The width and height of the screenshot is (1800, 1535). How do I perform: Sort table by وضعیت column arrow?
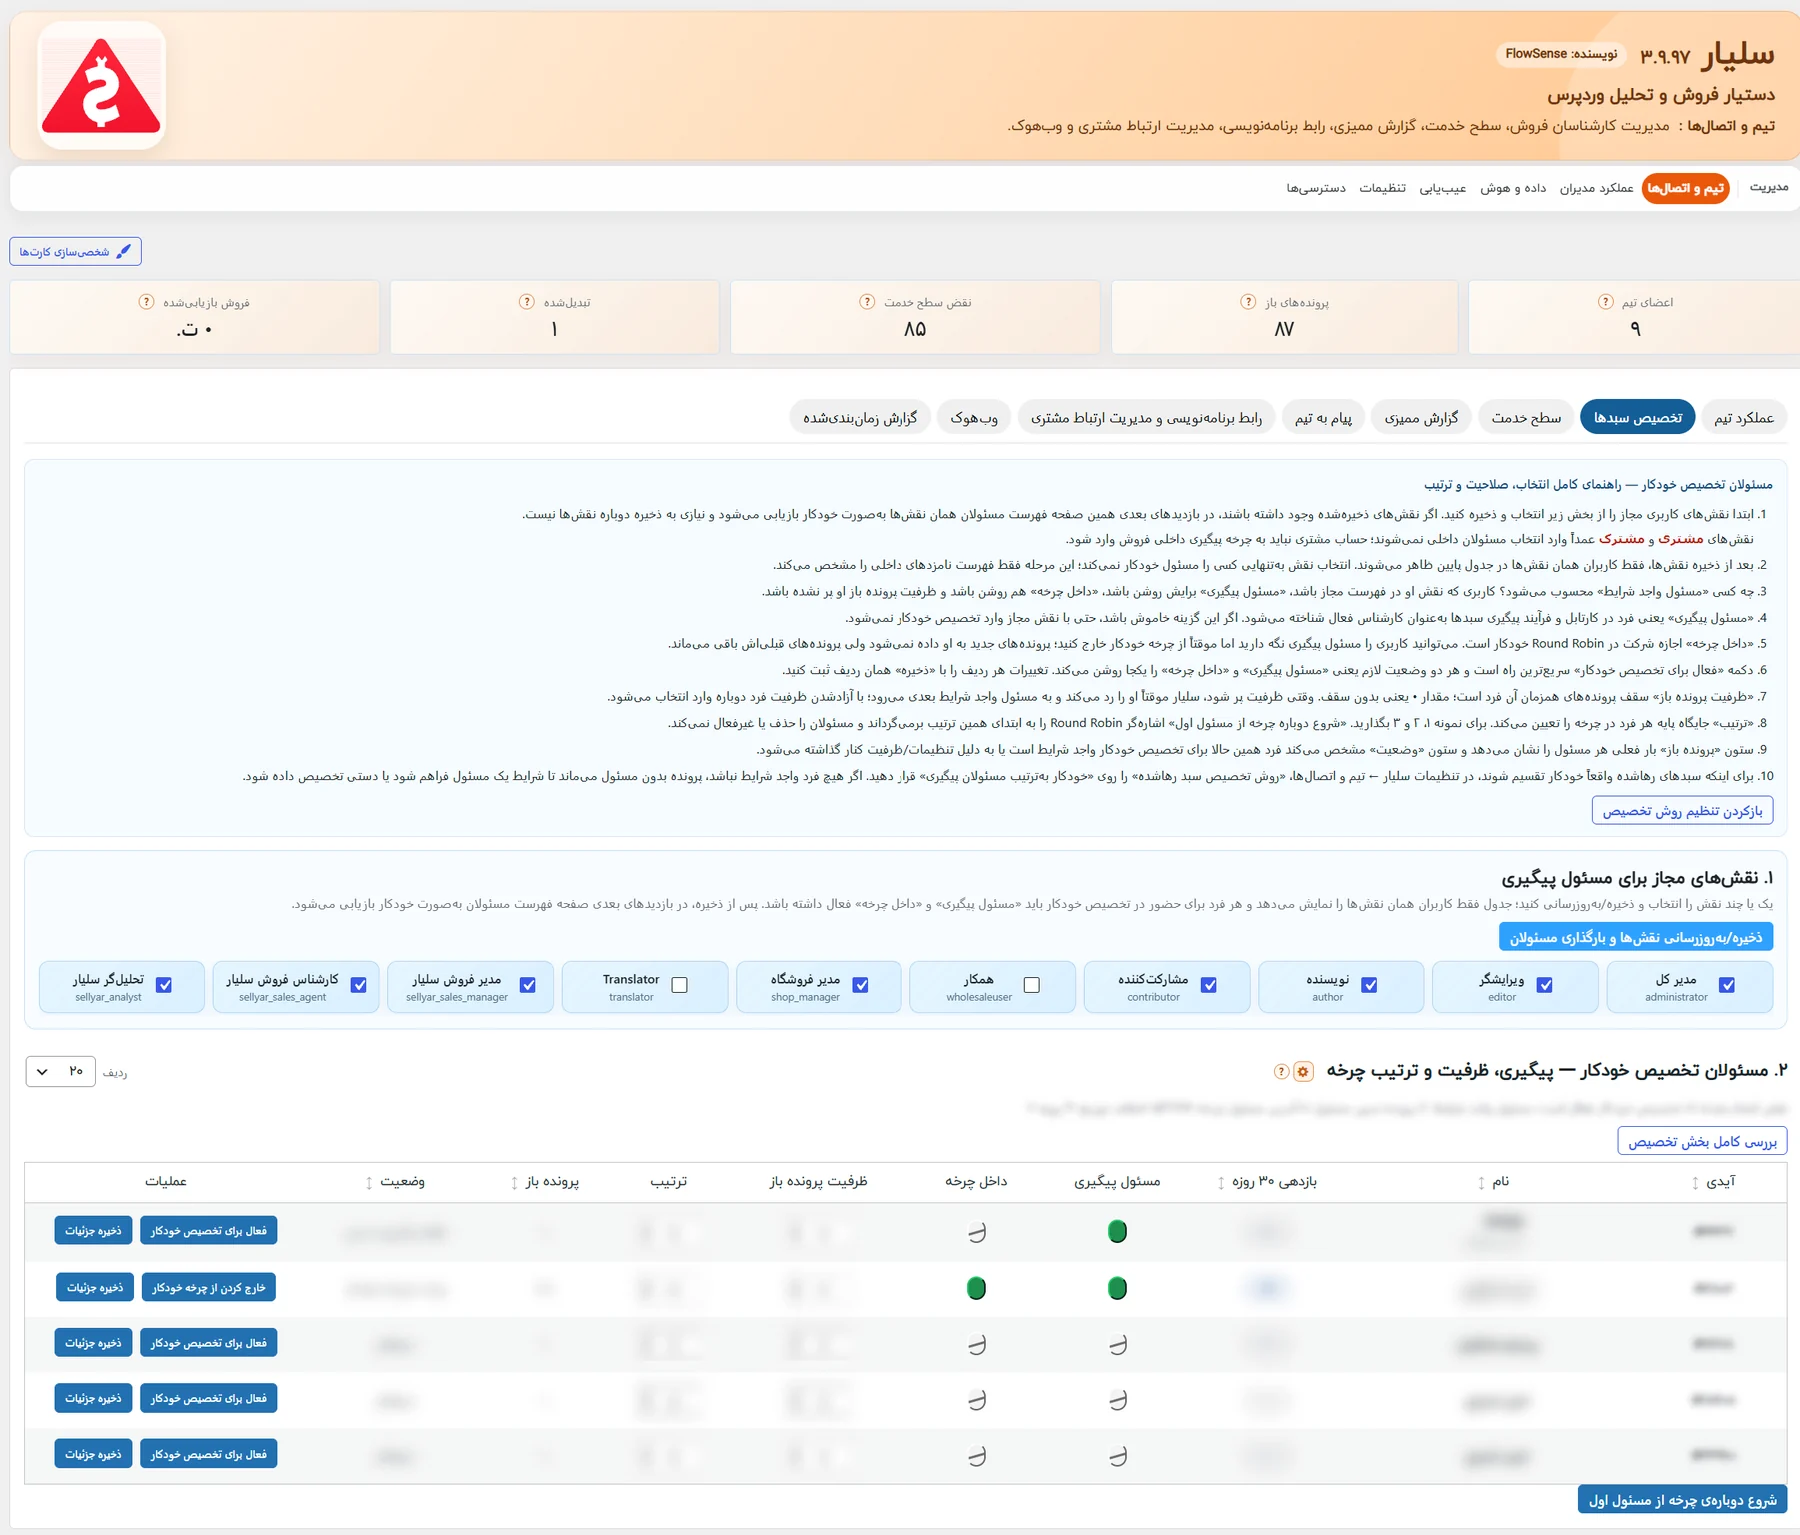pyautogui.click(x=369, y=1183)
